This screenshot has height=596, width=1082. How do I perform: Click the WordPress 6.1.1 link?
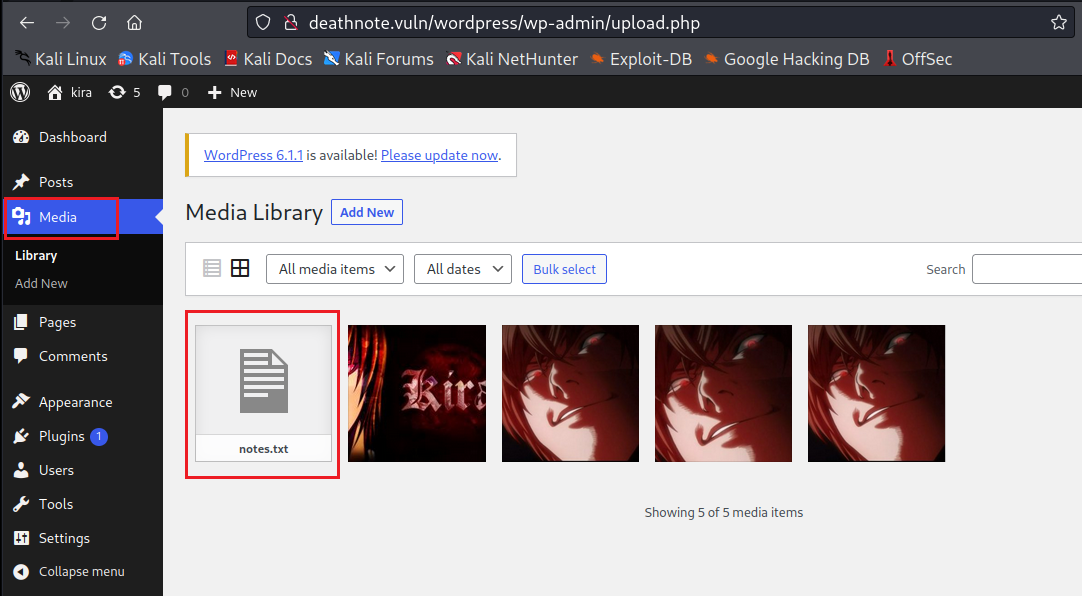click(253, 155)
